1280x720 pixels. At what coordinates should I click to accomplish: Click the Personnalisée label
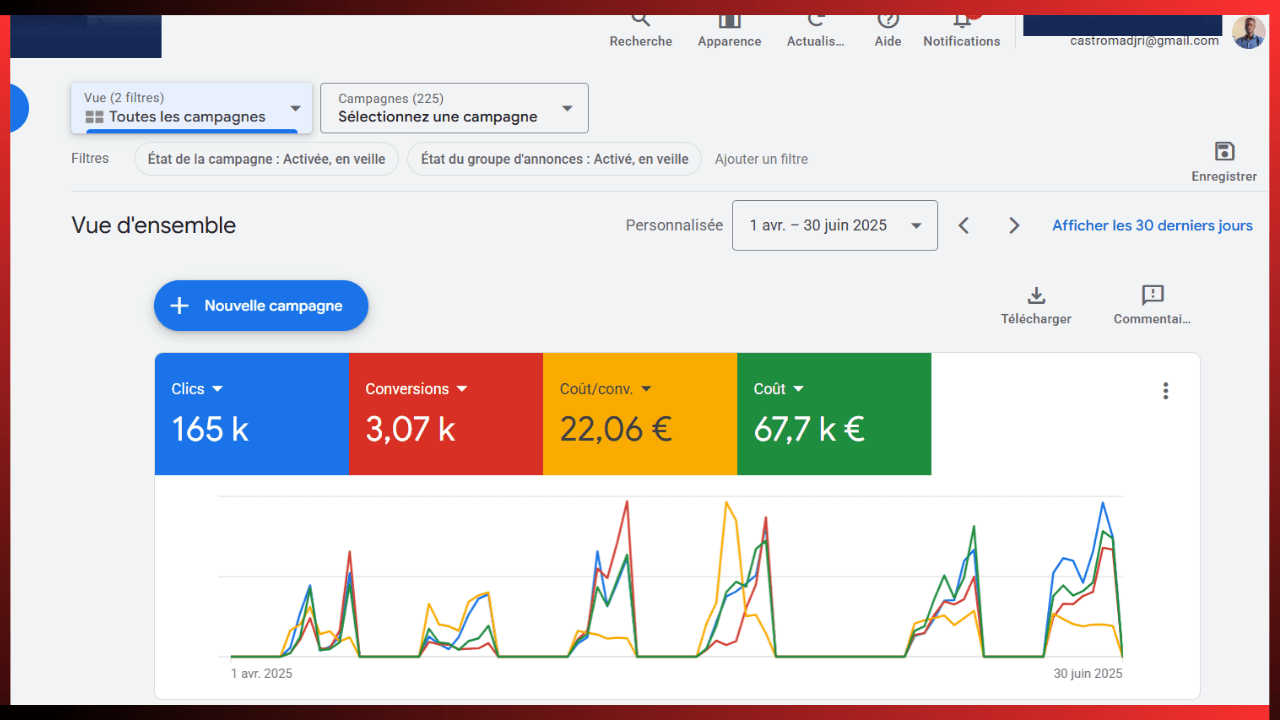[674, 225]
